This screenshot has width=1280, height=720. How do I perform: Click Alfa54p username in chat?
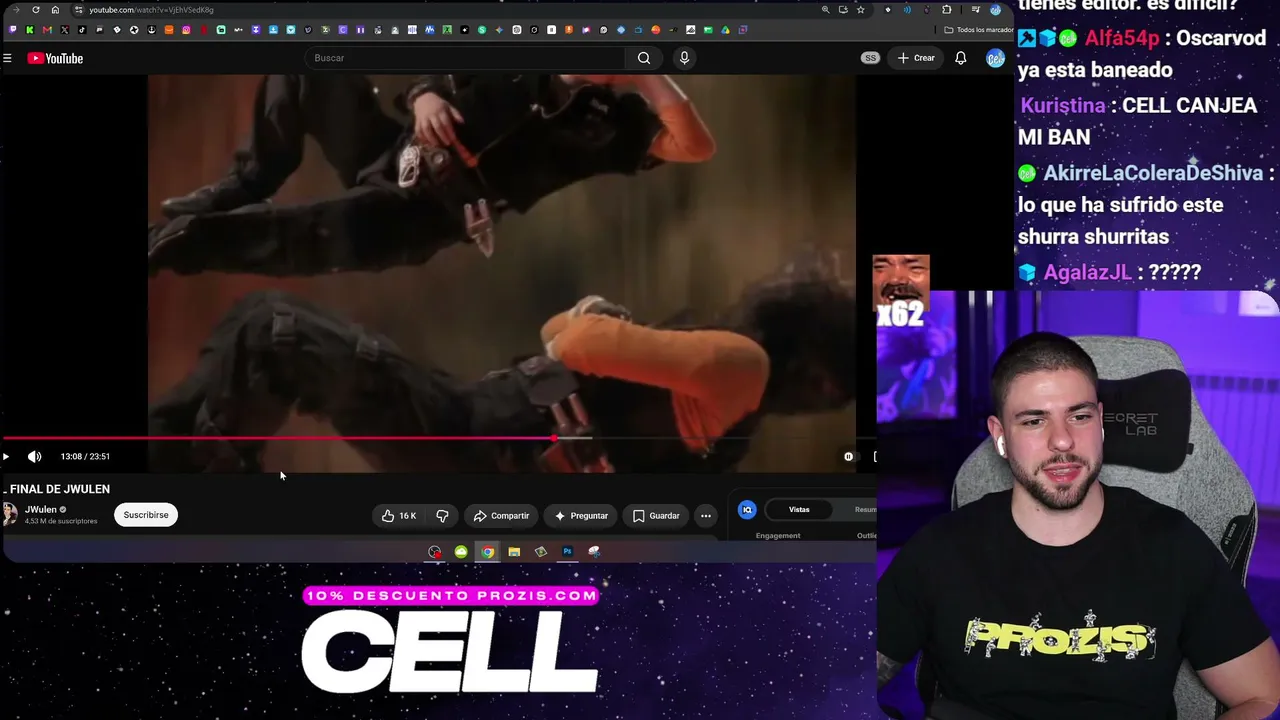pos(1122,38)
